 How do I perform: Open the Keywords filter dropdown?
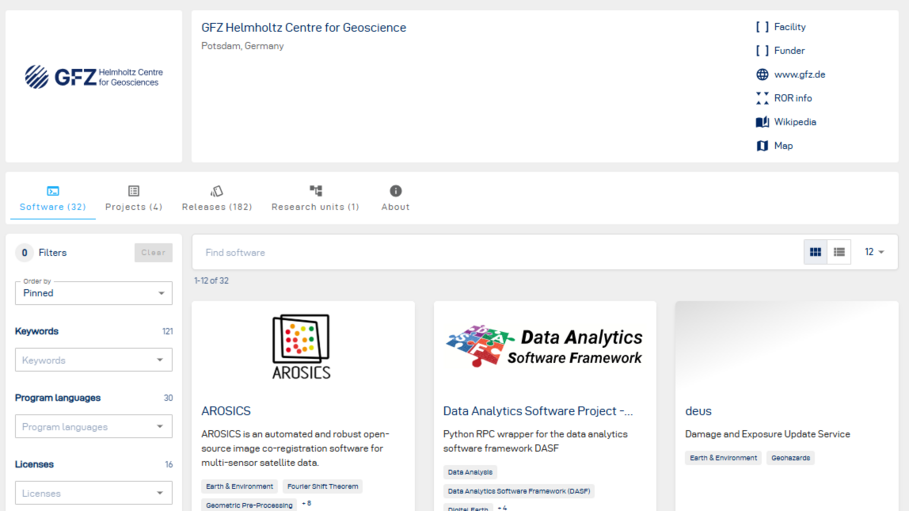94,360
